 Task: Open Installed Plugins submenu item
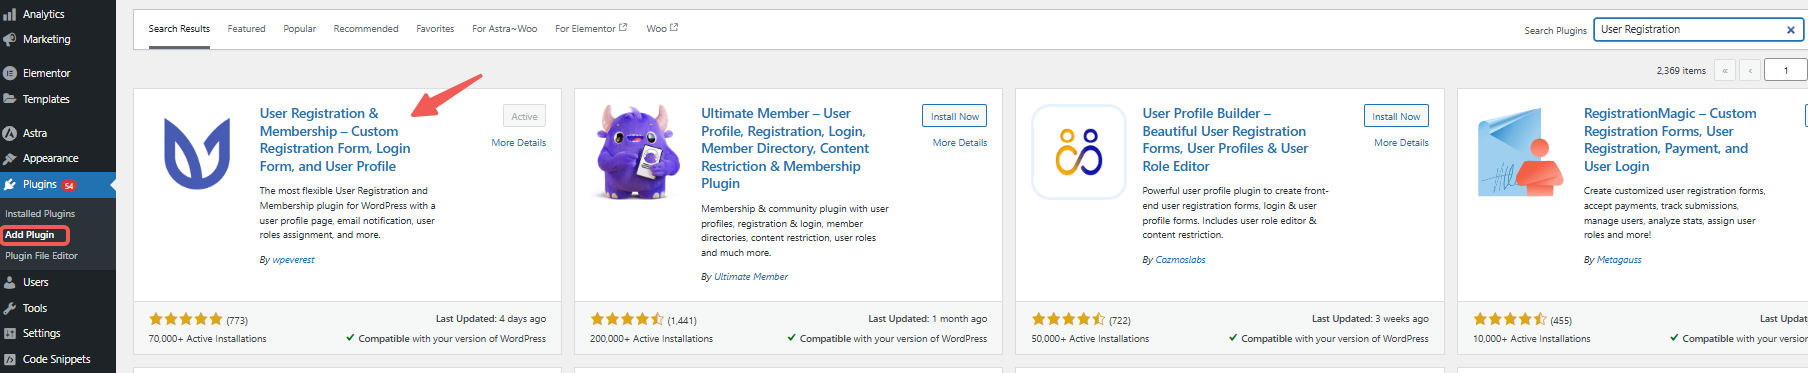click(x=40, y=214)
